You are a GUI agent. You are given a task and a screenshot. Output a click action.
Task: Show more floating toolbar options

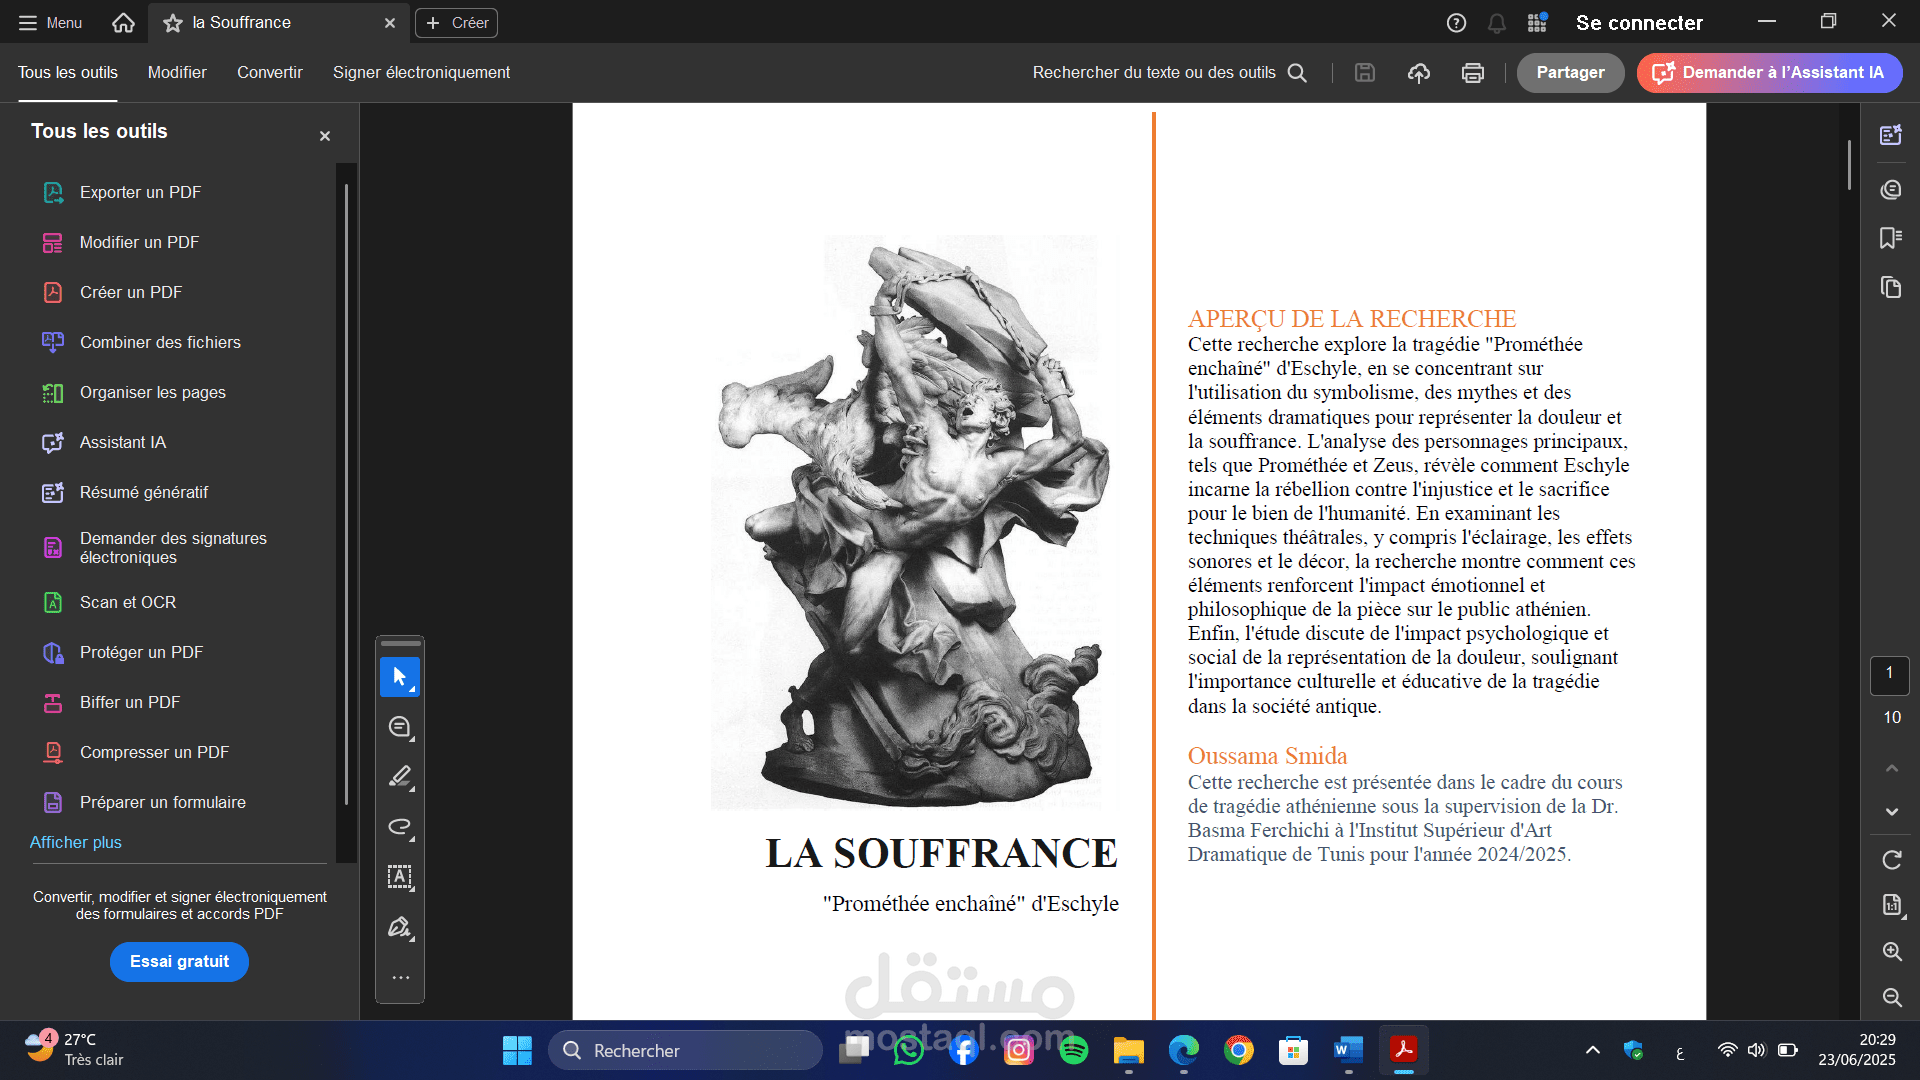pos(400,977)
